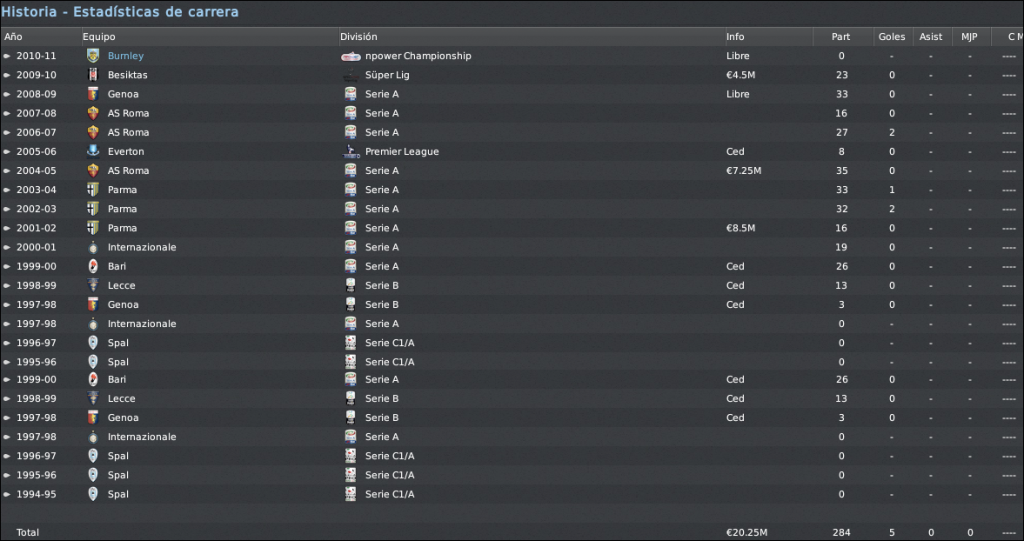Expand the 1994-95 season row arrow

point(7,494)
